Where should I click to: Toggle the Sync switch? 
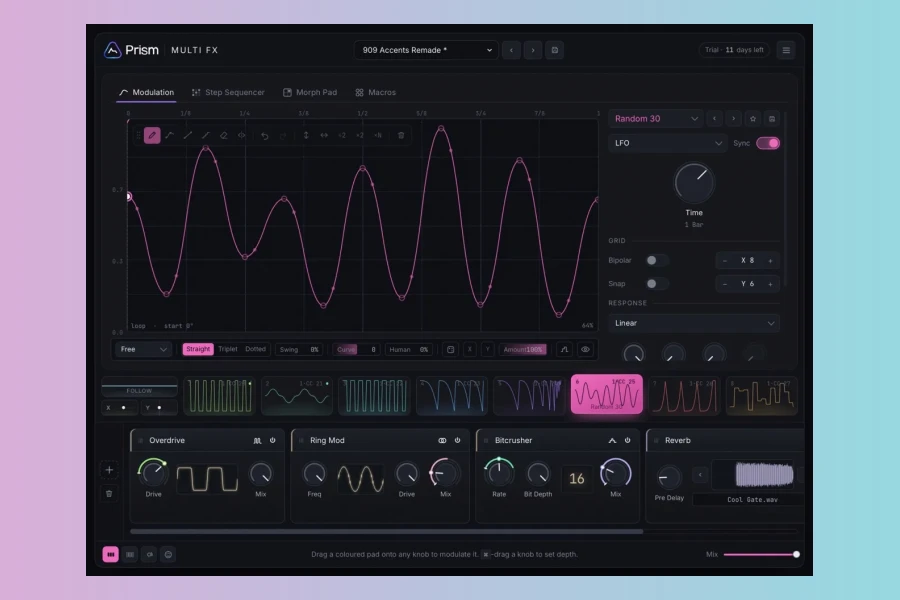[768, 143]
